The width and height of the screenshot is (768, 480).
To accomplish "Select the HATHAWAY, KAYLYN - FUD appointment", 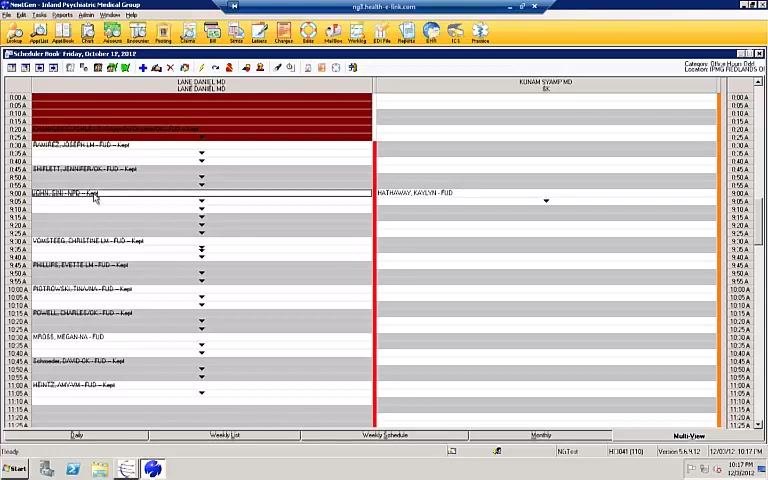I will pos(415,193).
